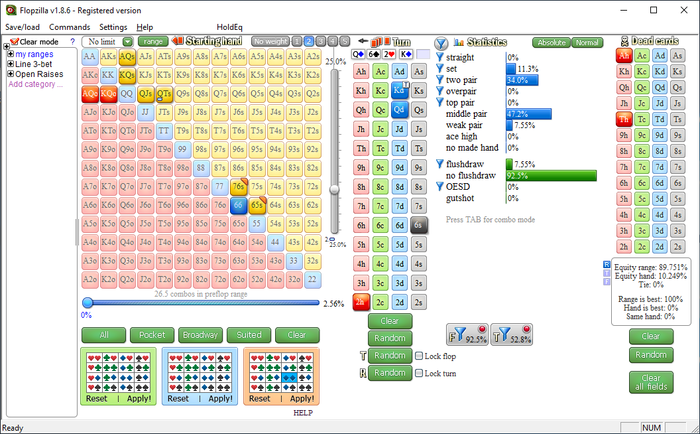
Task: Click the All hands button
Action: [104, 335]
